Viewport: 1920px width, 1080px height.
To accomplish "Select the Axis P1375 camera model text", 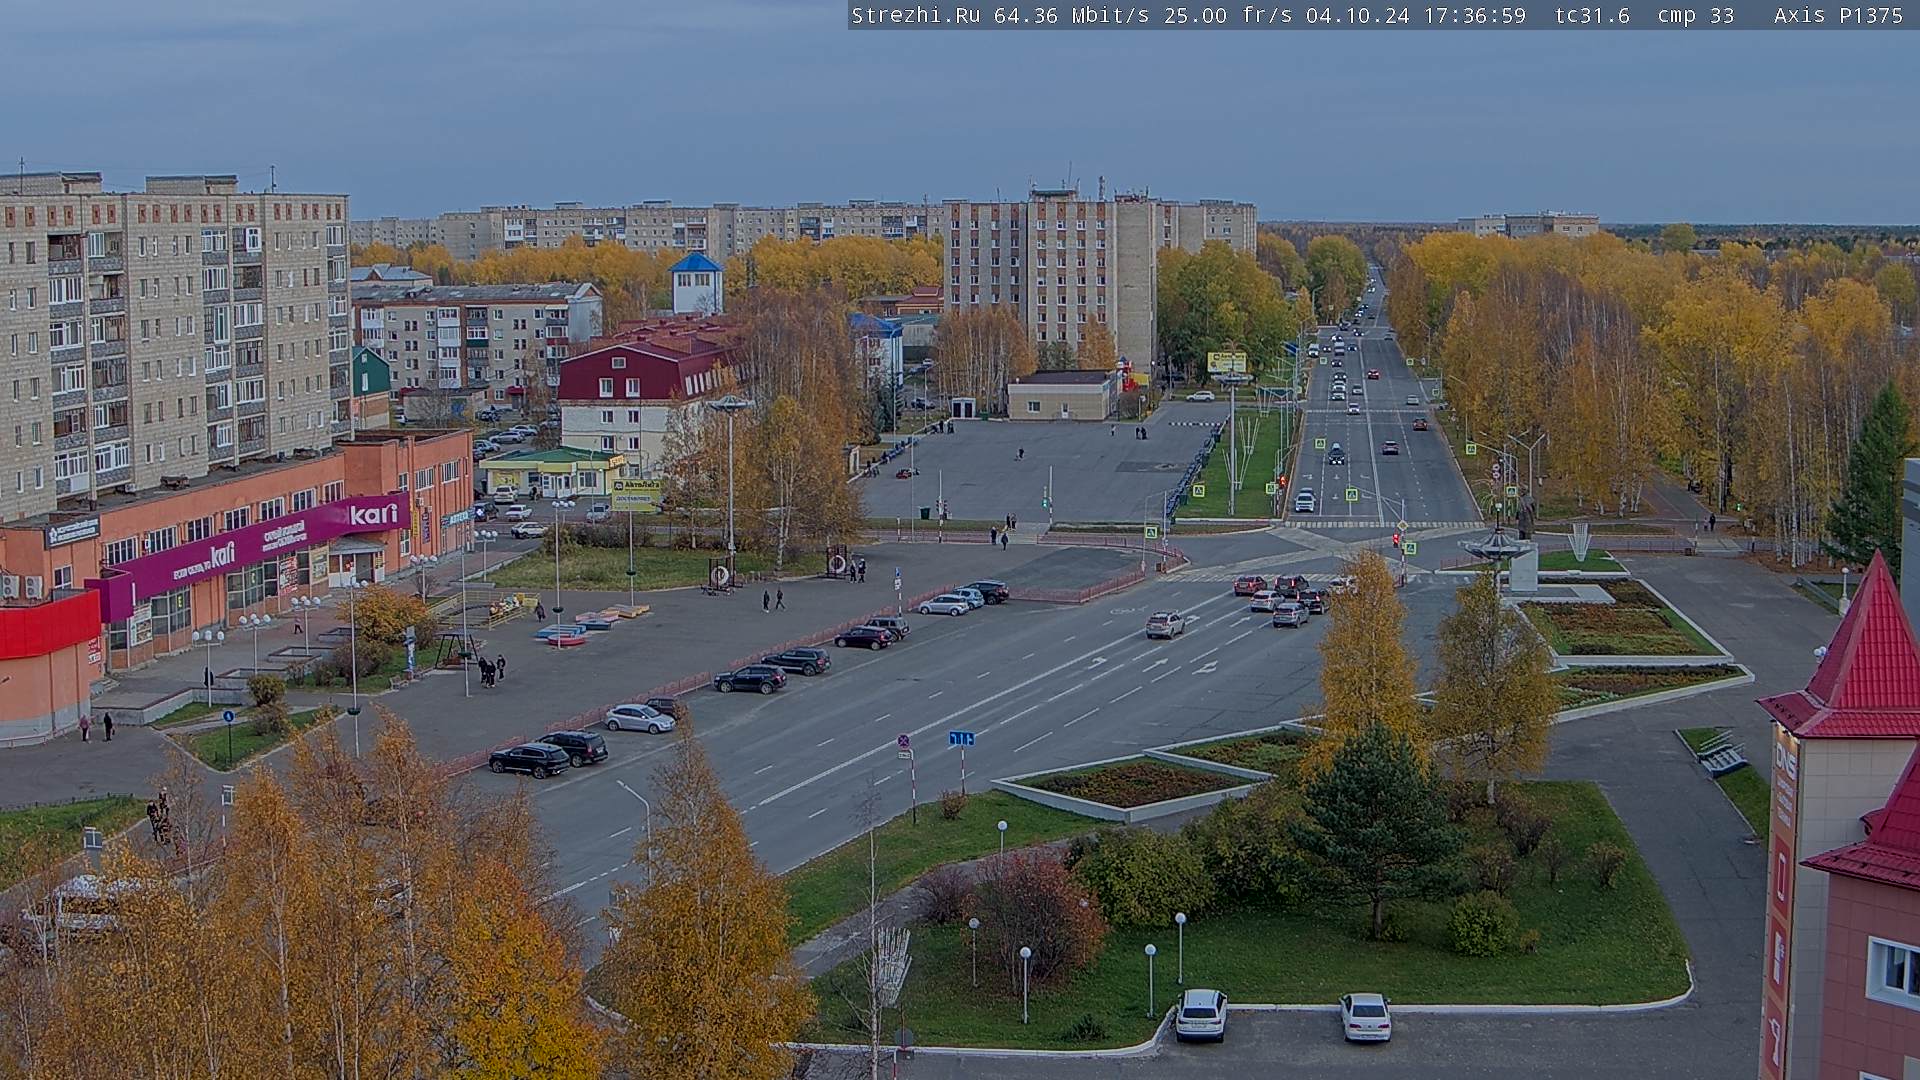I will [1838, 15].
